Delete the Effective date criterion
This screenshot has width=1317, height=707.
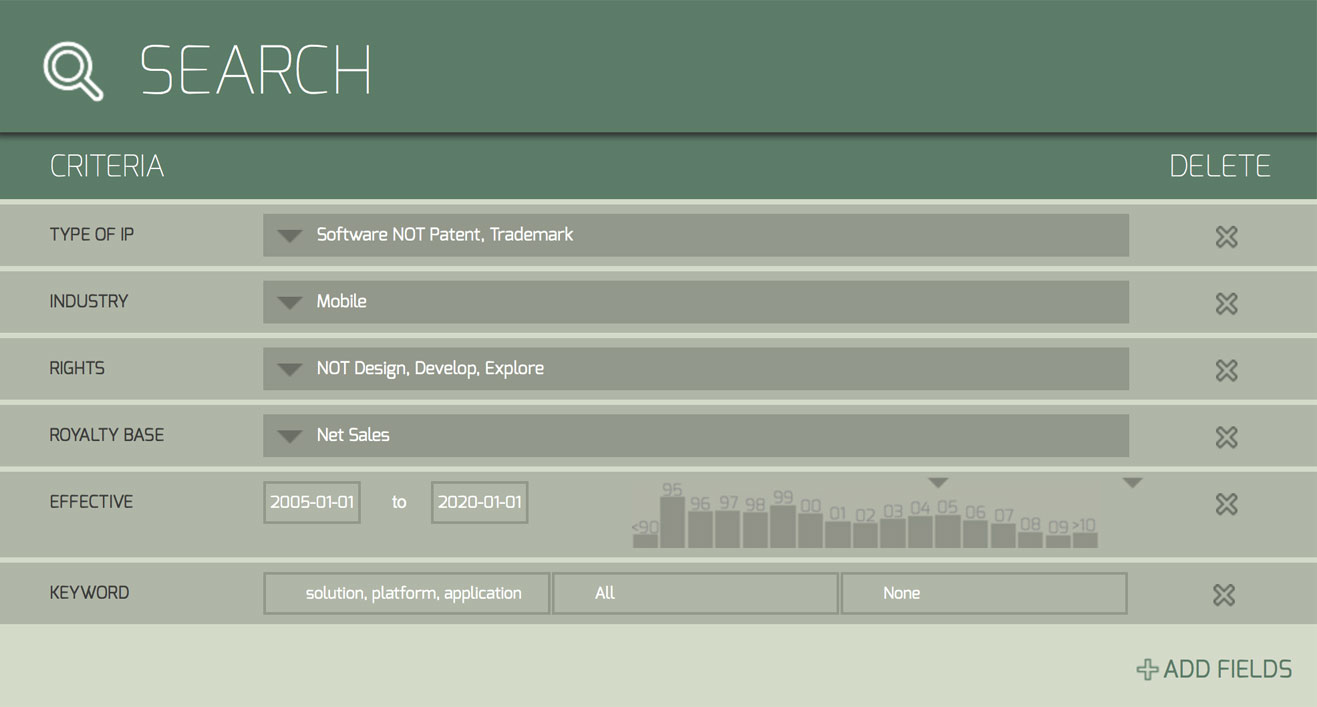(x=1226, y=504)
